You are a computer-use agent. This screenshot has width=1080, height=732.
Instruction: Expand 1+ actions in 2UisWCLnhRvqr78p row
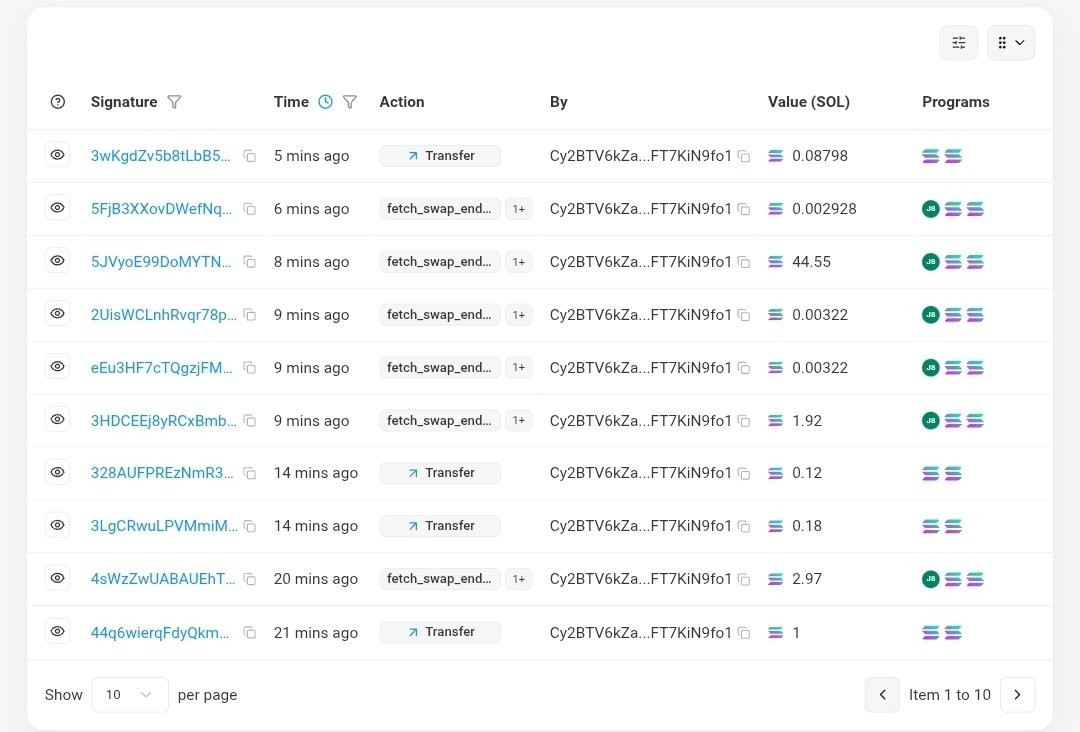[519, 315]
